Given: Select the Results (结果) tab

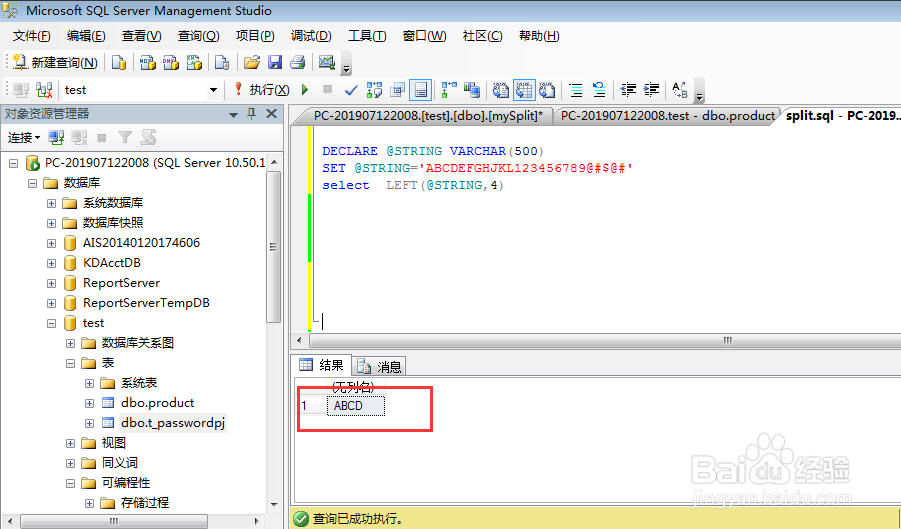Looking at the screenshot, I should coord(321,365).
